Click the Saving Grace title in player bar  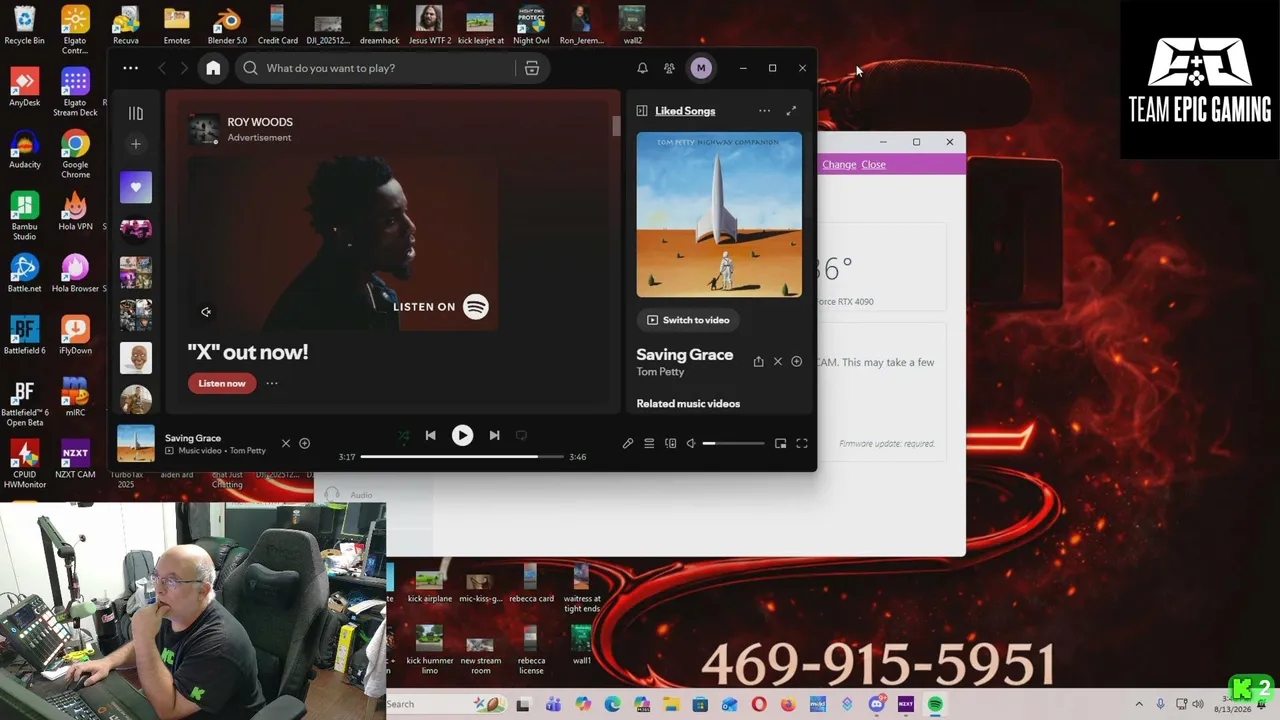click(193, 438)
